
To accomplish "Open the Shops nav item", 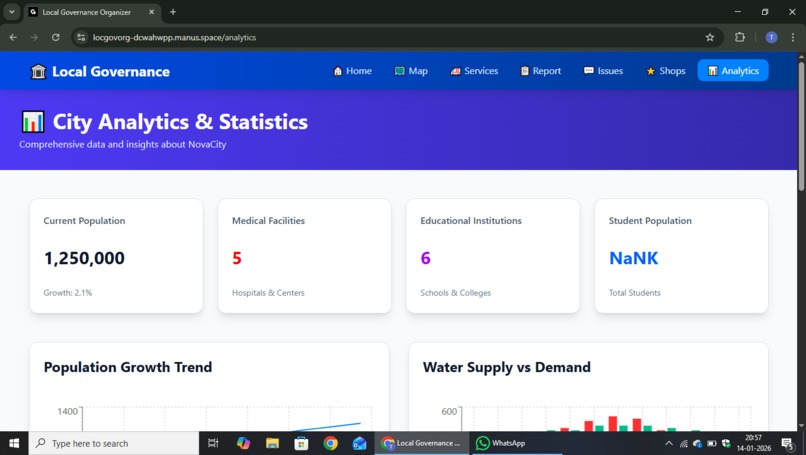I will point(666,71).
